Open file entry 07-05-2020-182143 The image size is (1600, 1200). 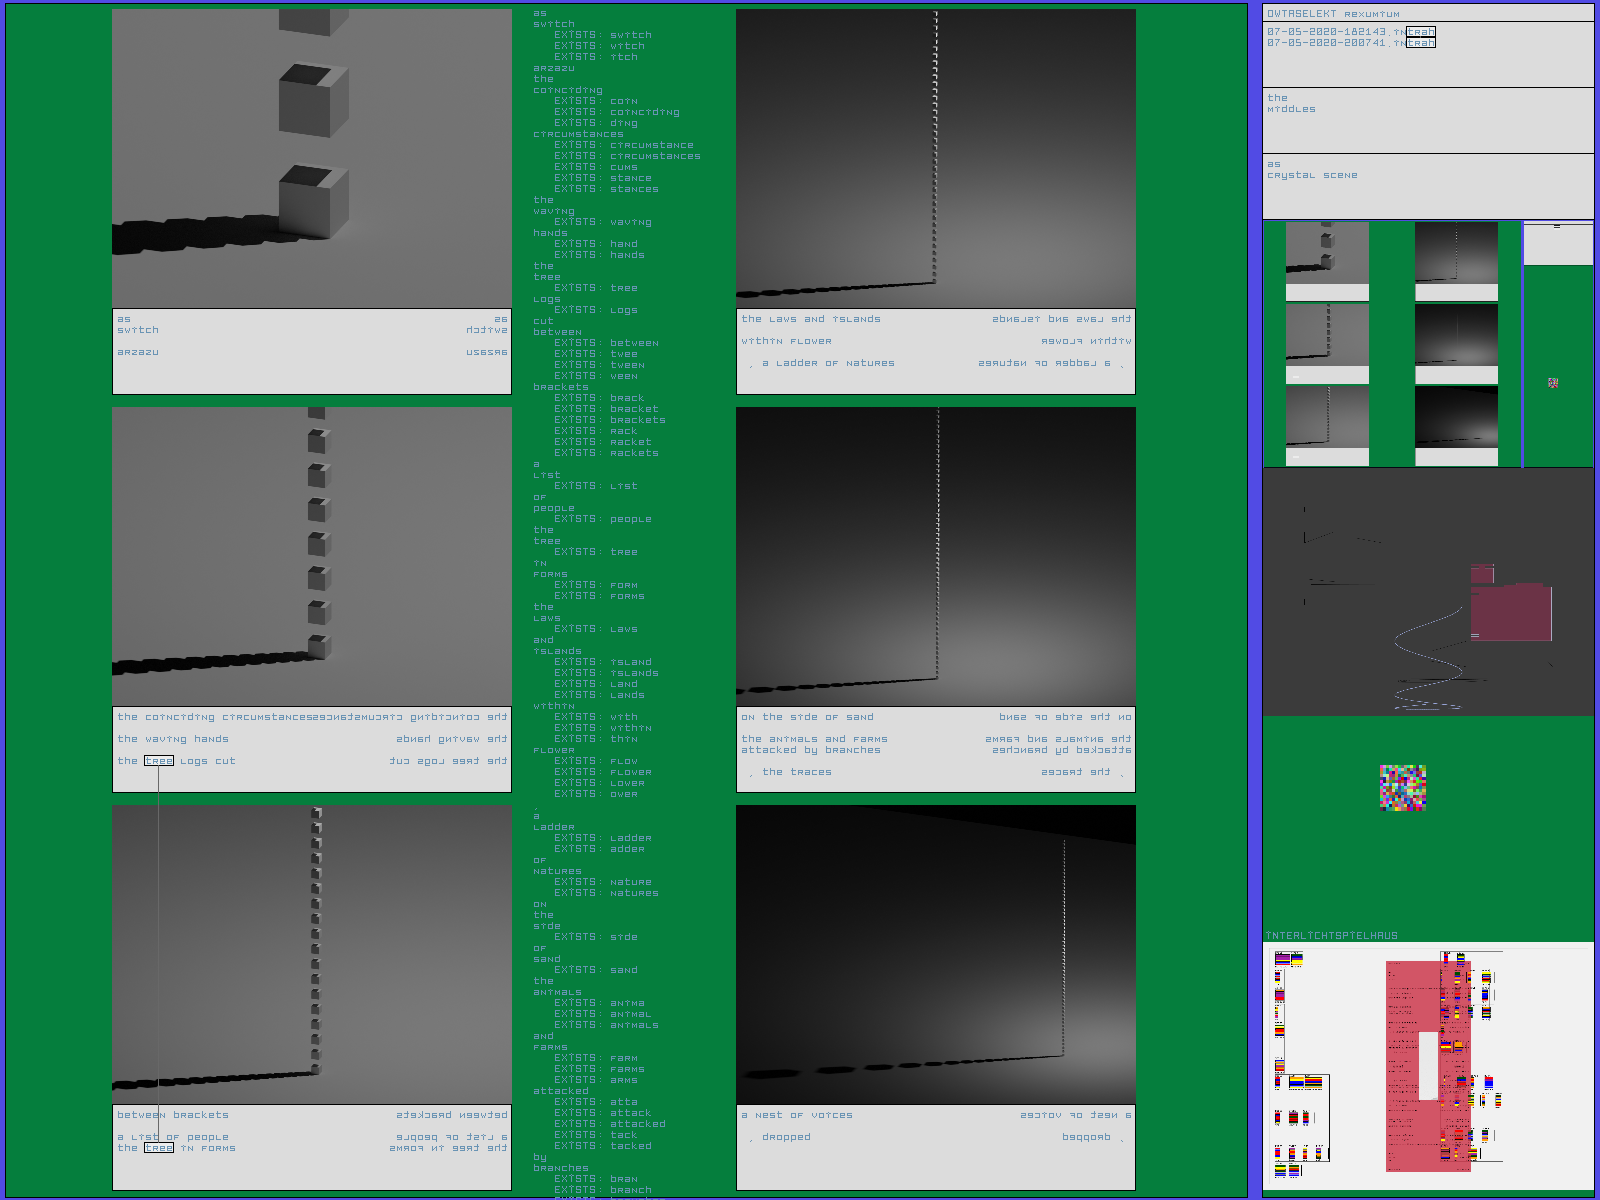1350,32
